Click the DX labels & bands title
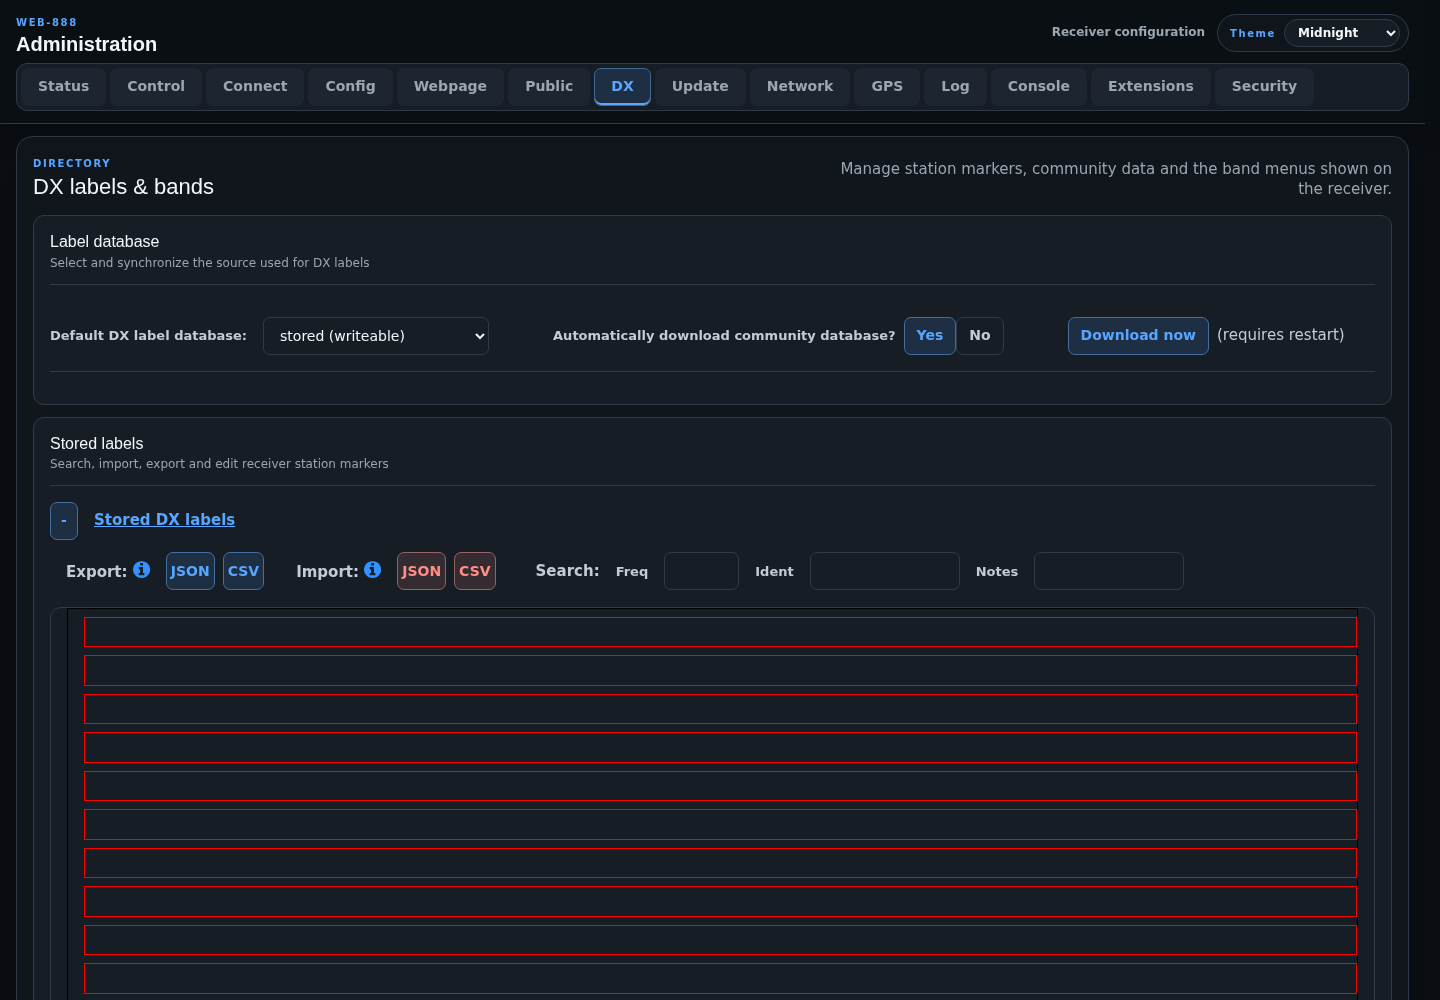The width and height of the screenshot is (1440, 1000). pos(123,187)
